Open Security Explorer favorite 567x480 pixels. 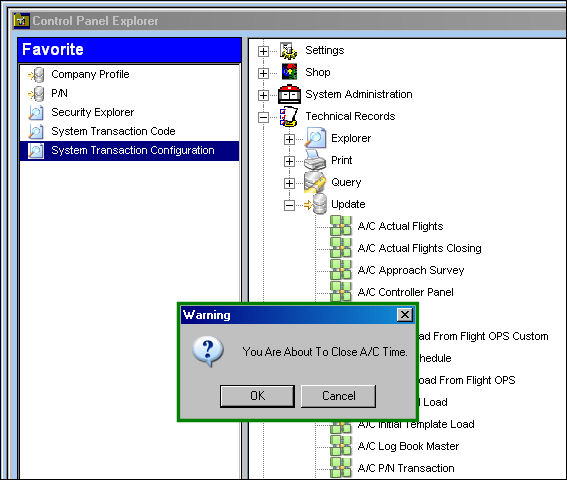point(93,112)
